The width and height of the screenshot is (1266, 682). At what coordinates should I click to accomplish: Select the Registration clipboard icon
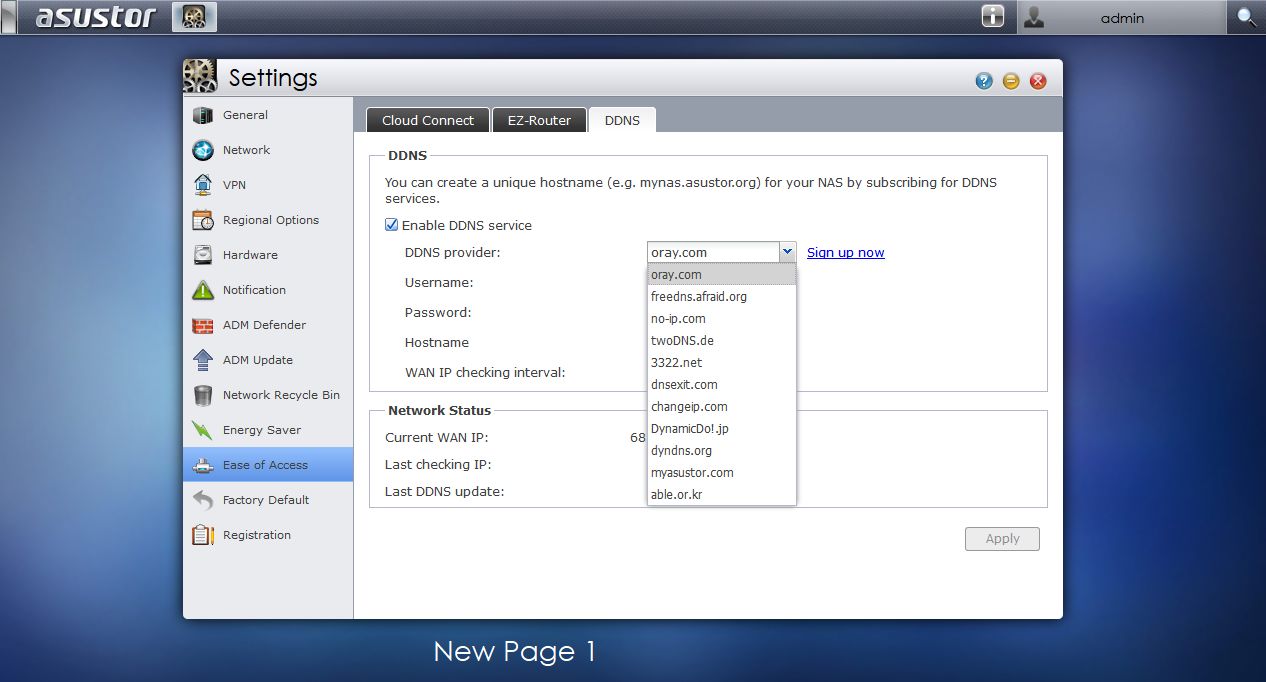coord(203,535)
